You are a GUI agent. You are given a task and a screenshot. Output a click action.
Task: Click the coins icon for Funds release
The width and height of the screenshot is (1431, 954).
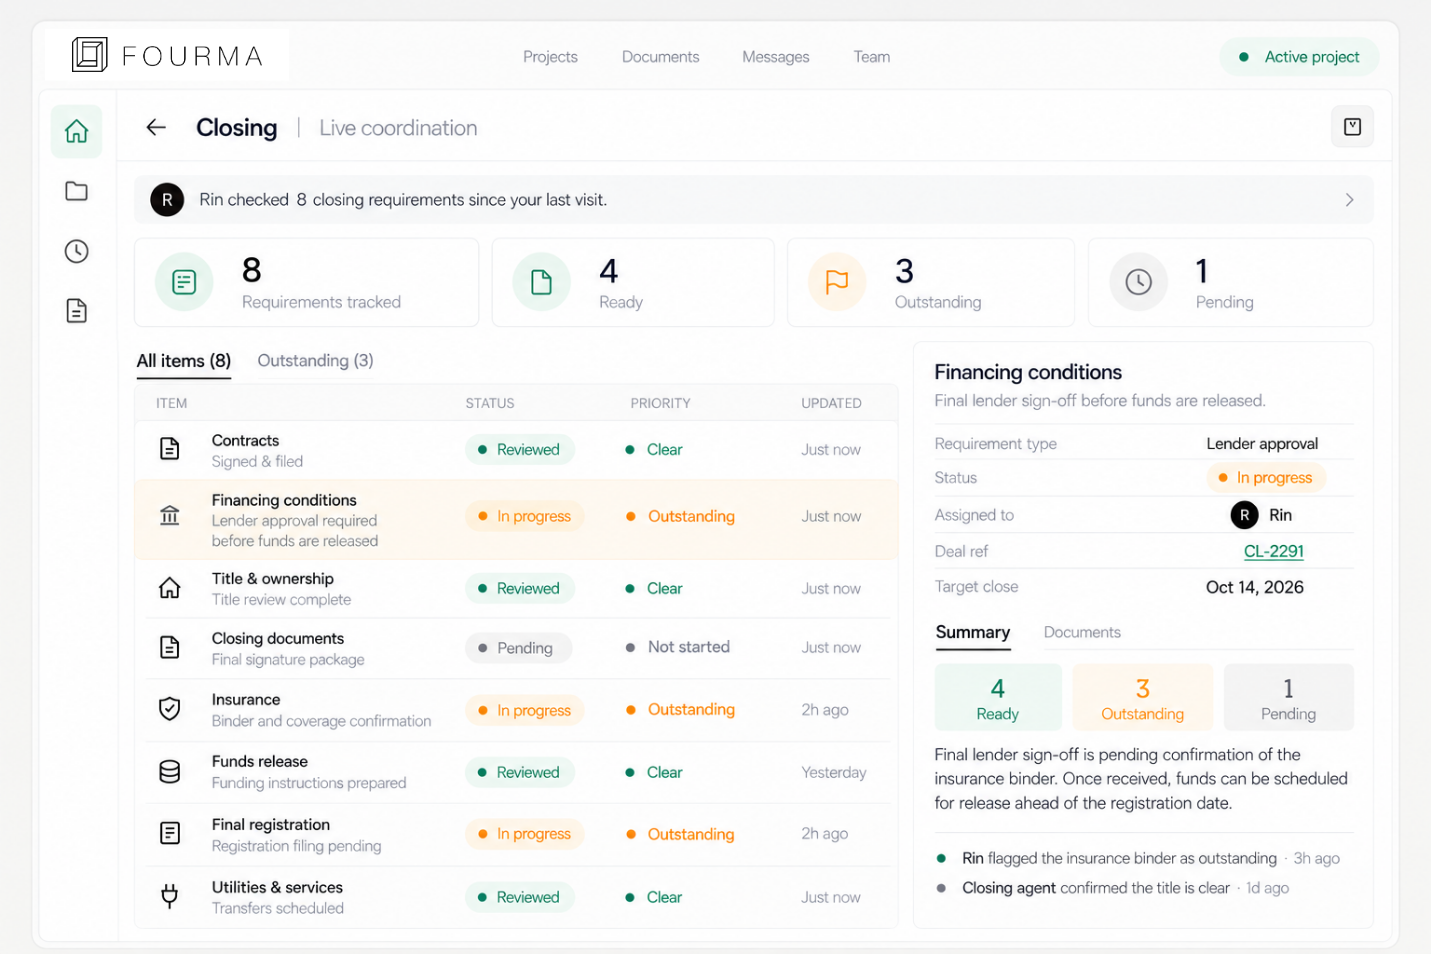click(x=170, y=772)
